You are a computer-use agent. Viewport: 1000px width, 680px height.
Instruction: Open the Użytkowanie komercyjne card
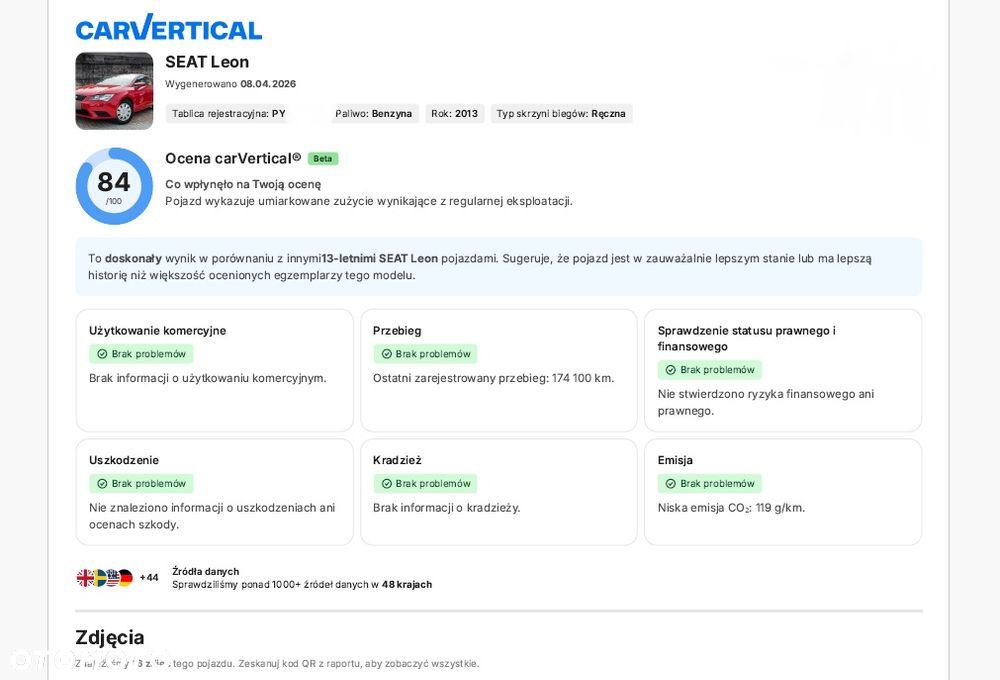(214, 370)
